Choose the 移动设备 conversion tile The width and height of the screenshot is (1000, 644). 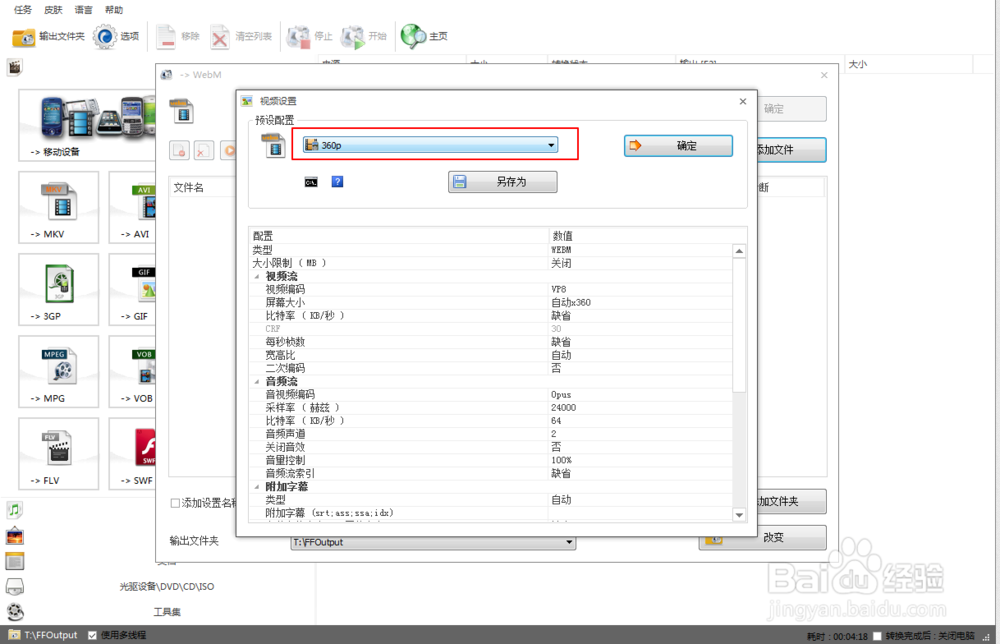tap(87, 125)
